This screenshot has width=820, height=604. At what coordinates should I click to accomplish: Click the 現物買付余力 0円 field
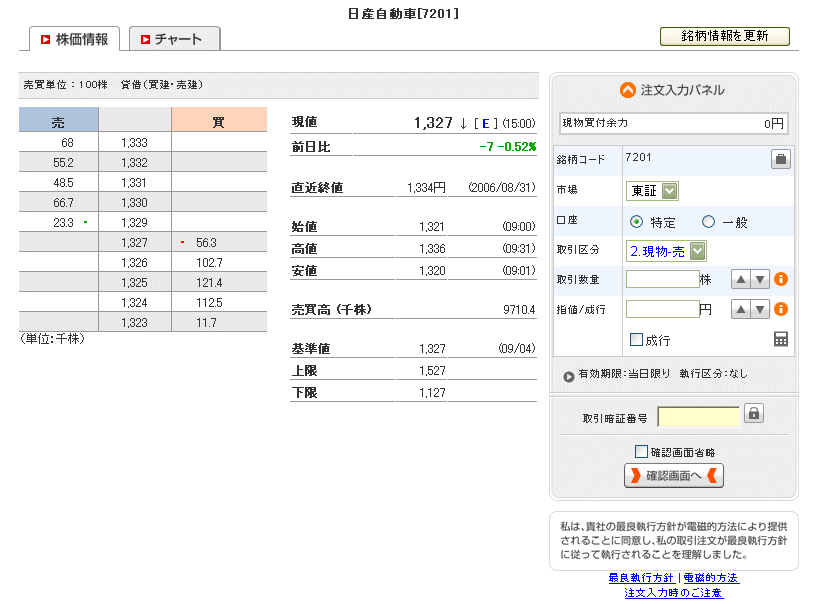[x=673, y=123]
